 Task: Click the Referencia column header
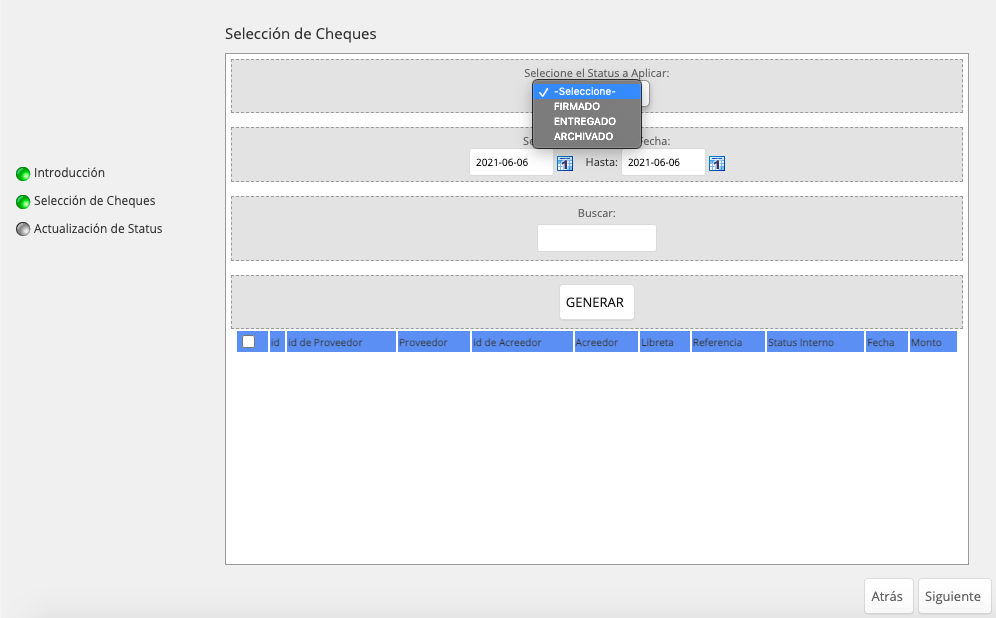tap(728, 342)
